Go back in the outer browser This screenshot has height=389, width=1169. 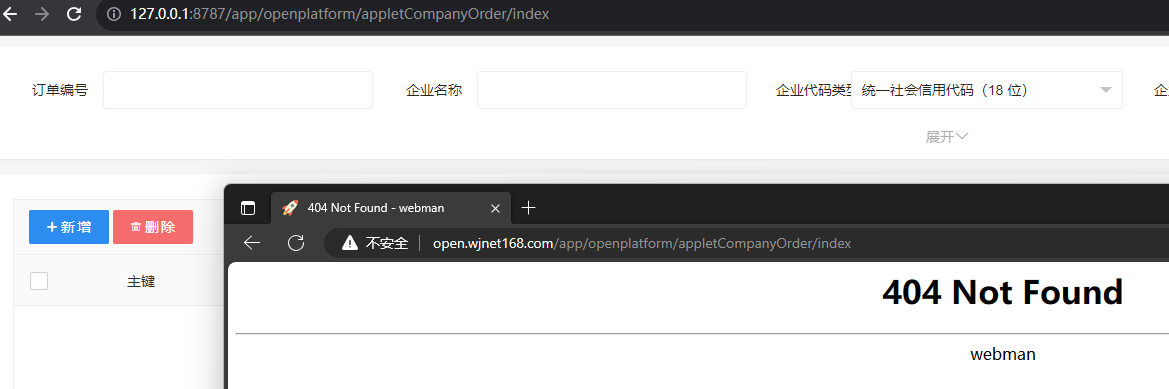10,13
